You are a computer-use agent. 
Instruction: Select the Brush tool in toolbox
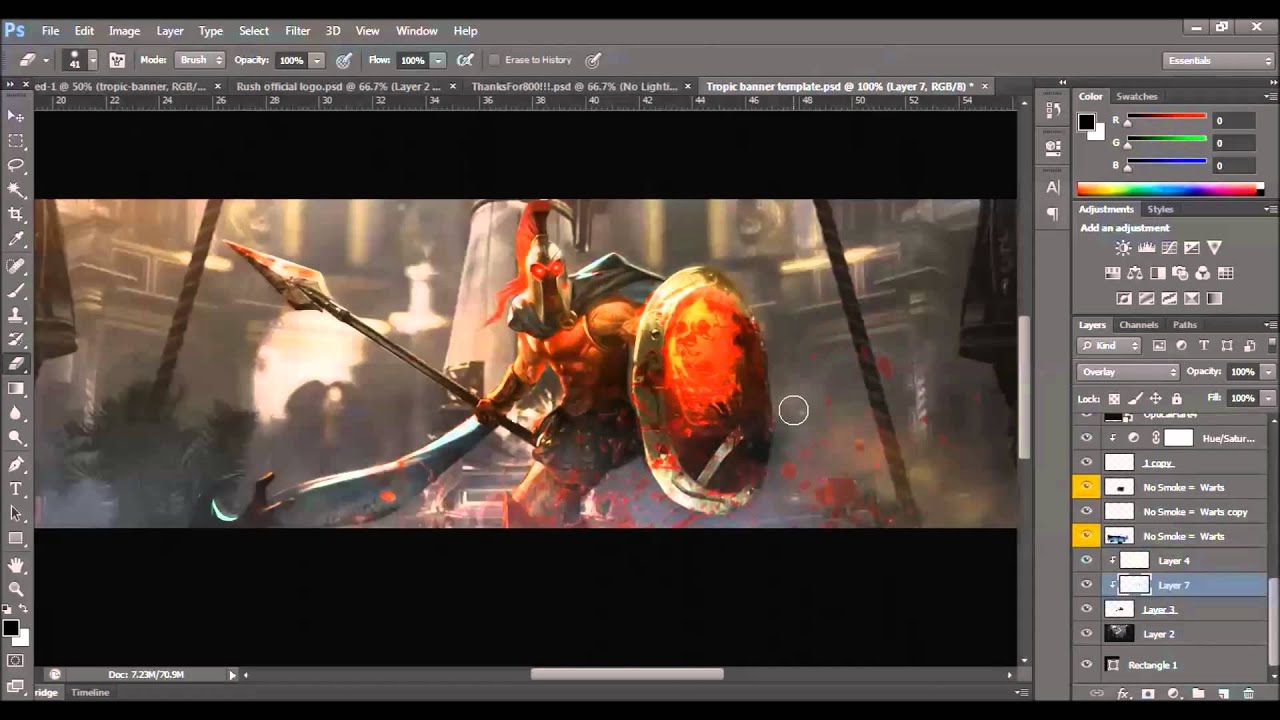[x=16, y=291]
